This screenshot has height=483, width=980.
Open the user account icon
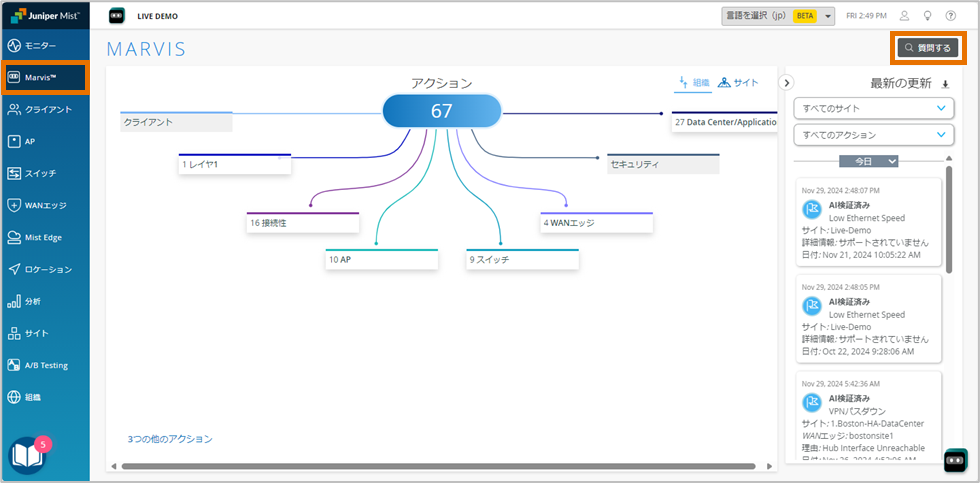pyautogui.click(x=904, y=16)
